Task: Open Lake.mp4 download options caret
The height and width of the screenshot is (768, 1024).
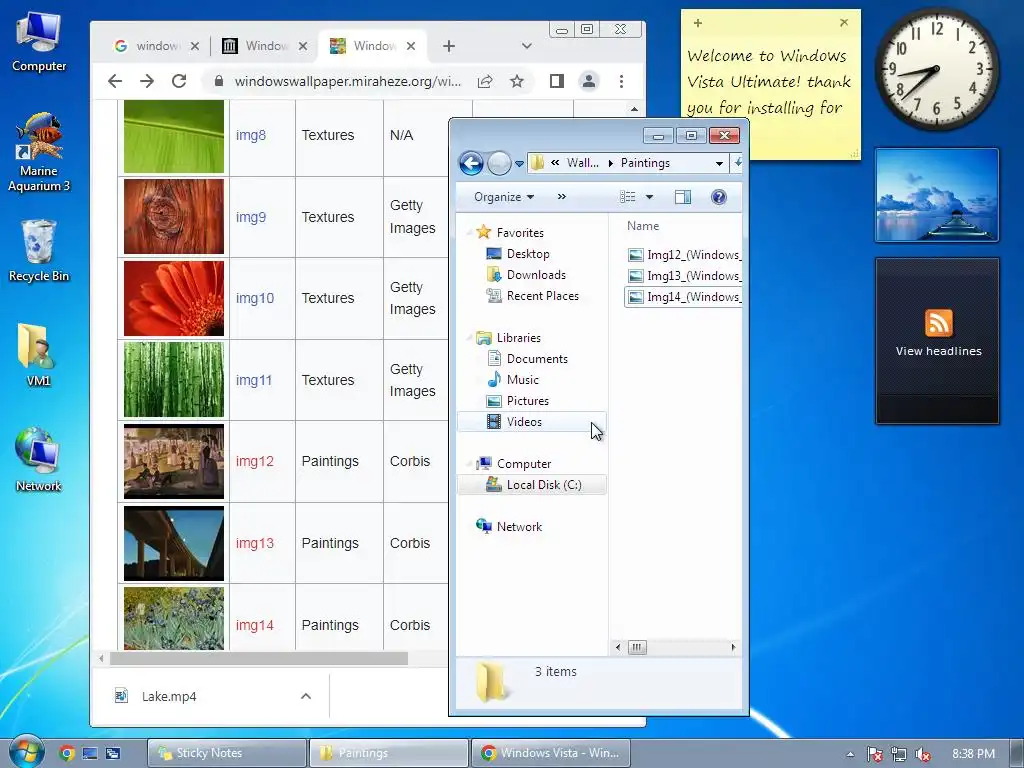Action: [x=306, y=696]
